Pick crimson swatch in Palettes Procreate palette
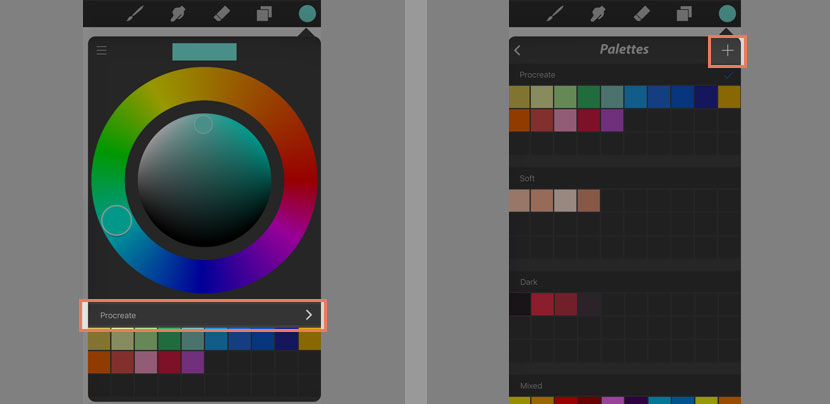Screen dimensions: 830x404 coord(589,120)
